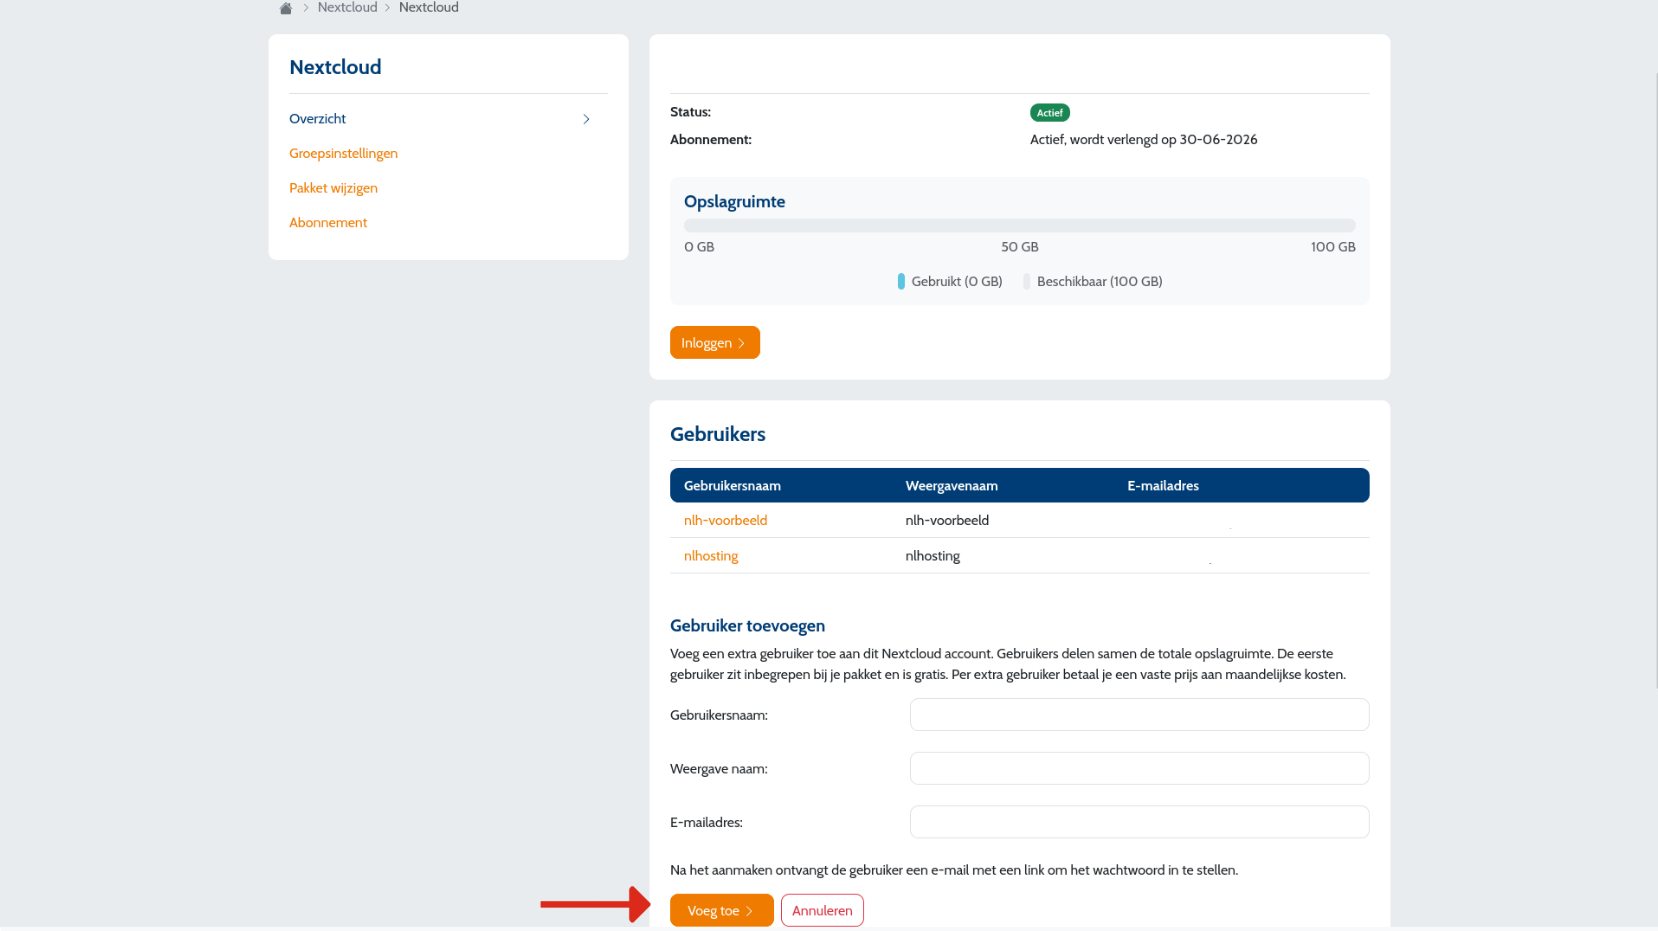Screen dimensions: 1658x931
Task: Expand the Overzicht chevron arrow
Action: point(587,119)
